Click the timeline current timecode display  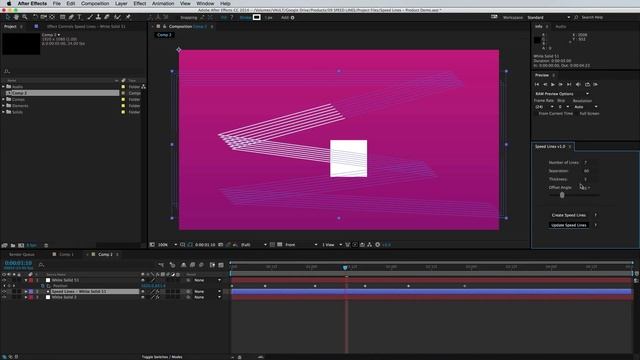pos(18,263)
